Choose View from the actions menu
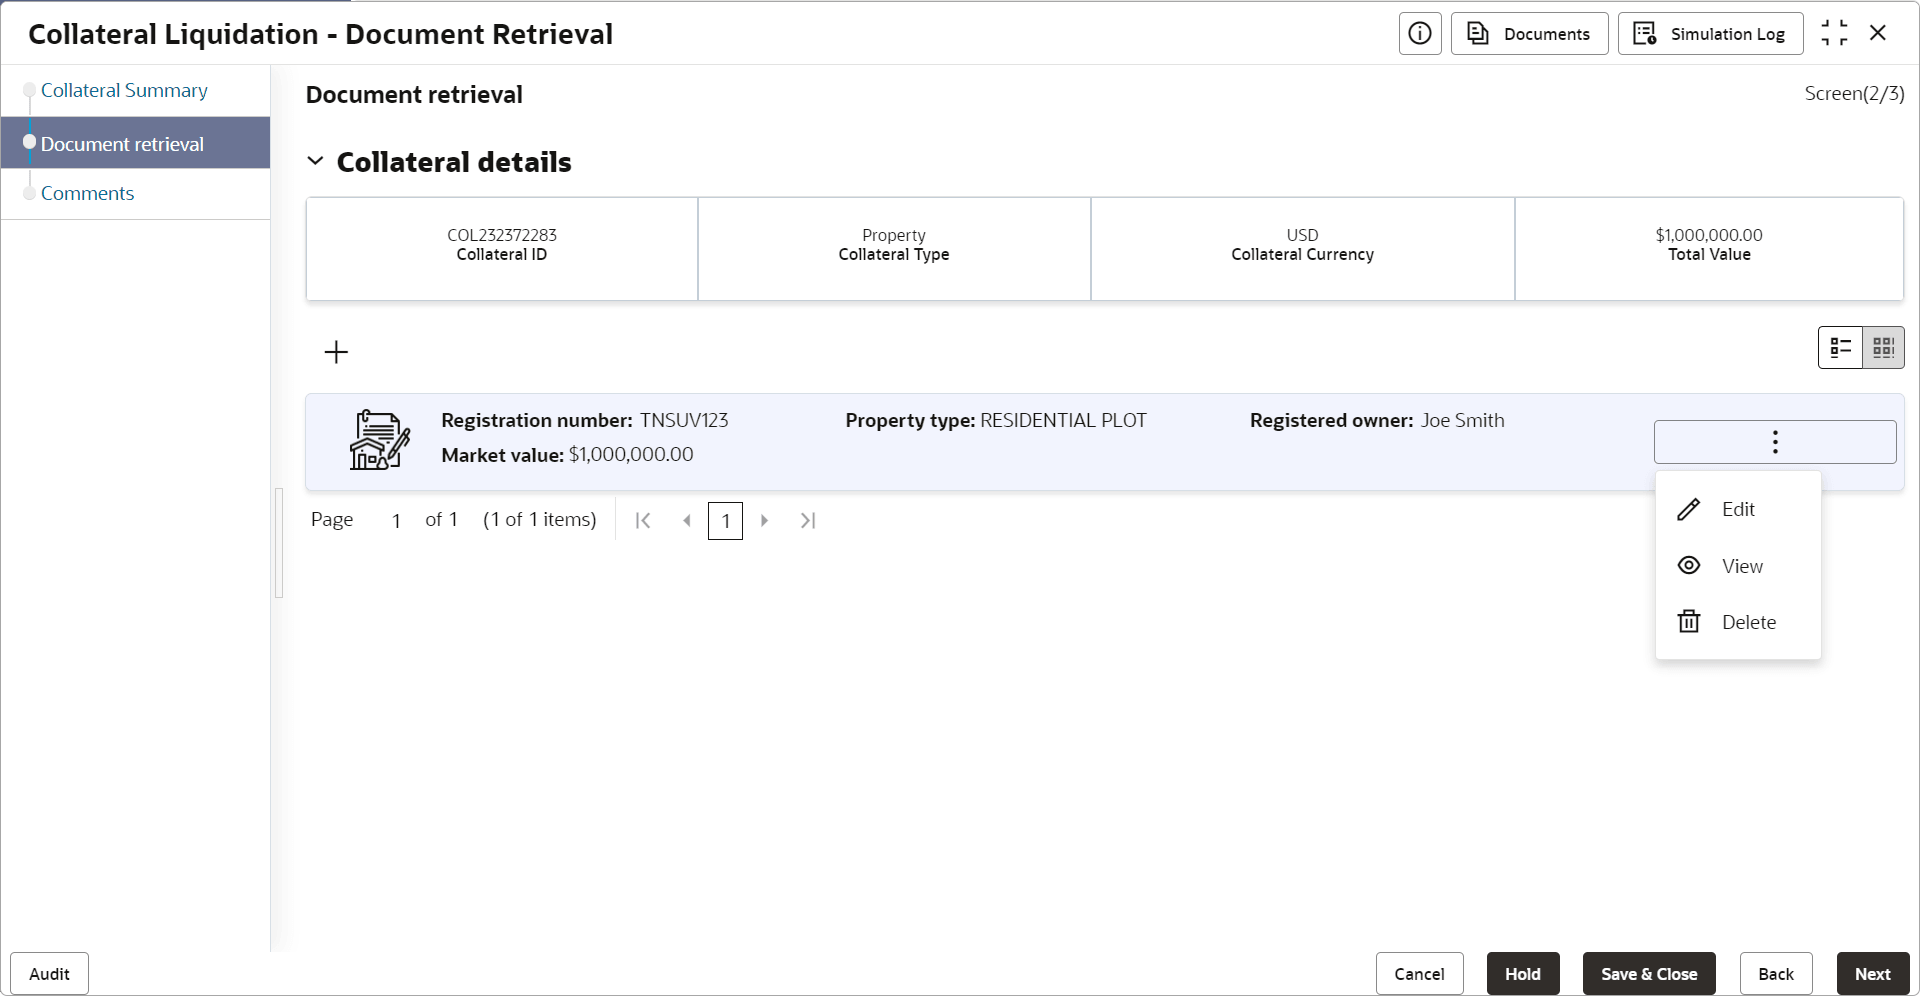 (1738, 566)
